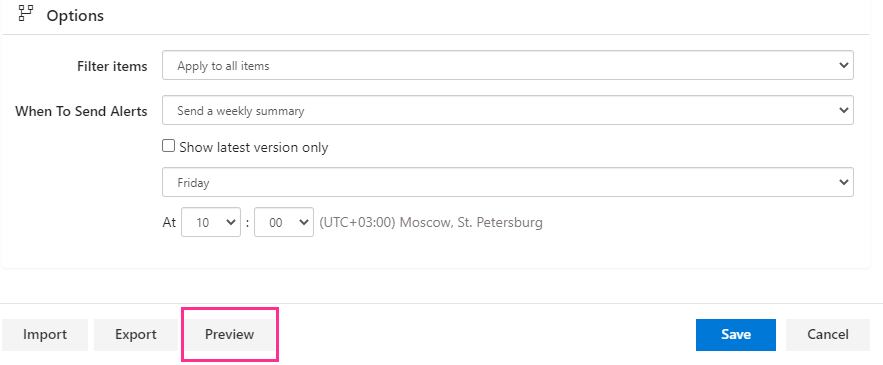Viewport: 883px width, 365px height.
Task: Open the minutes dropdown showing 00
Action: tap(284, 222)
